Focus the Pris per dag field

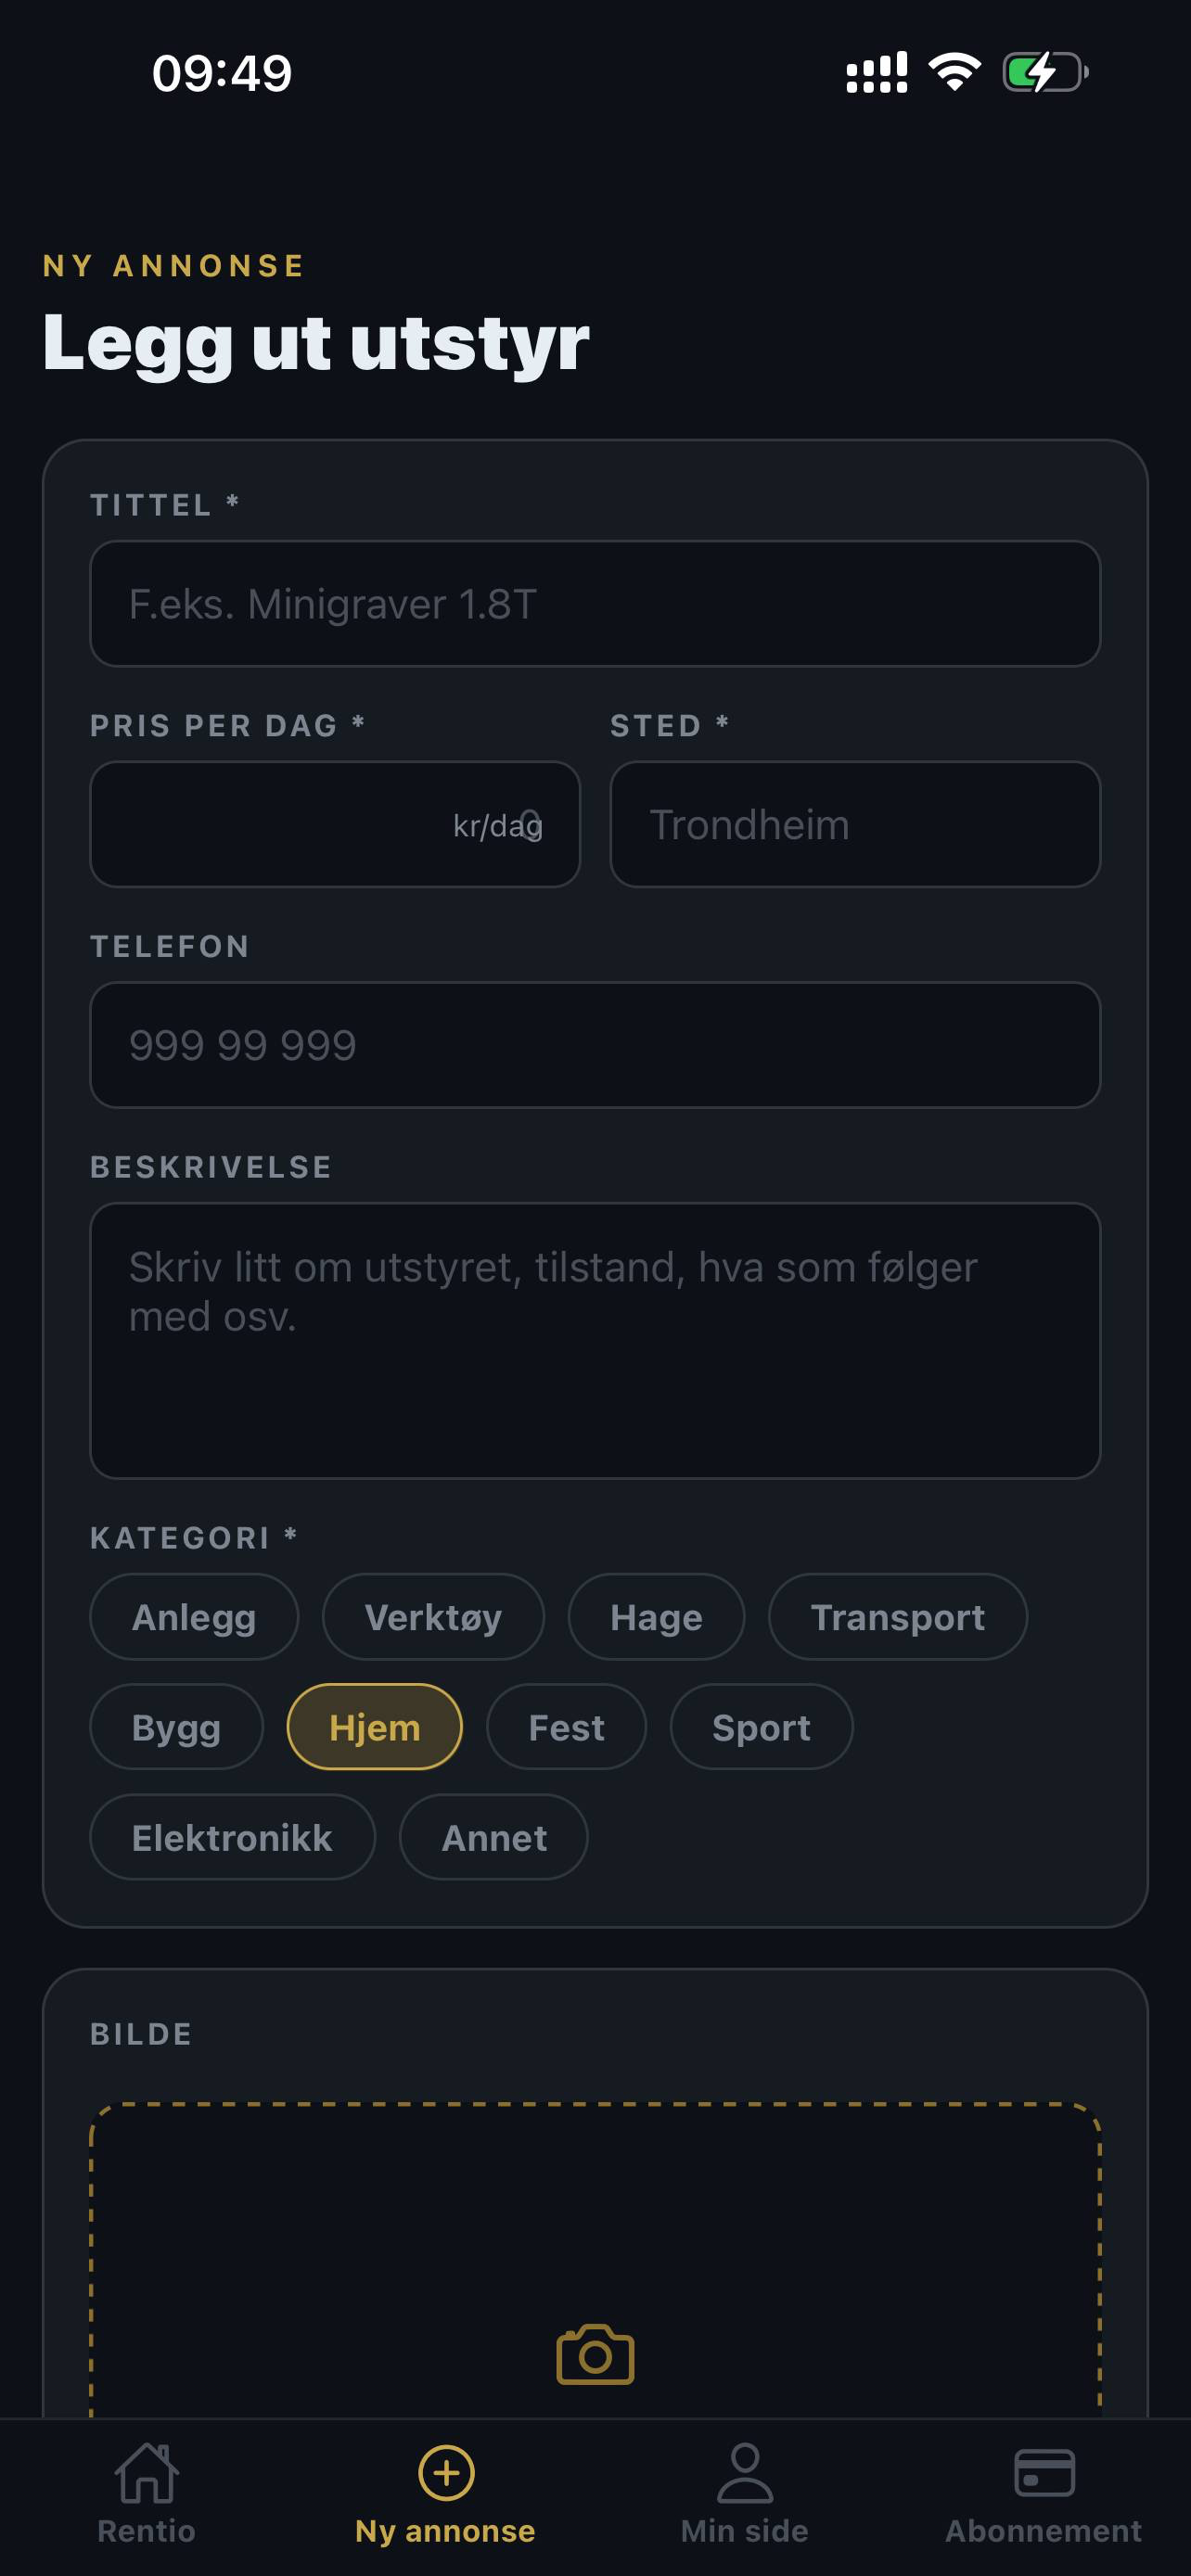click(335, 824)
